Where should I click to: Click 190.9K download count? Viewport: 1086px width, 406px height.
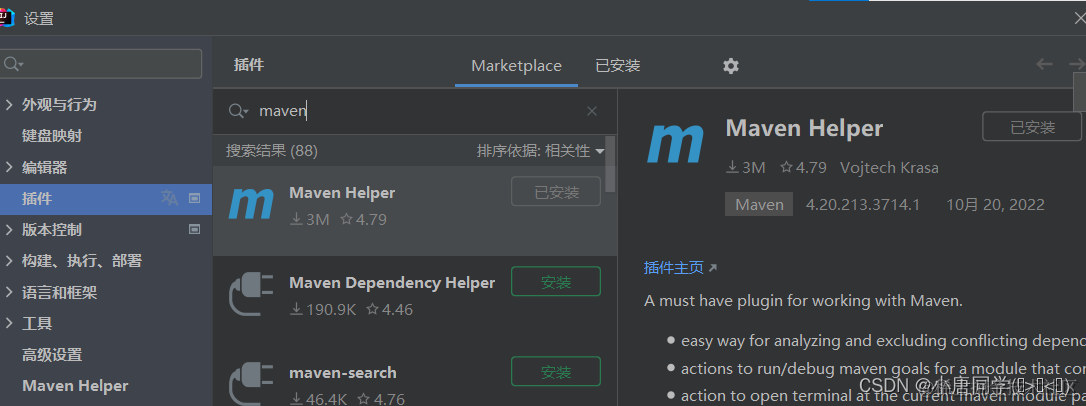[322, 310]
